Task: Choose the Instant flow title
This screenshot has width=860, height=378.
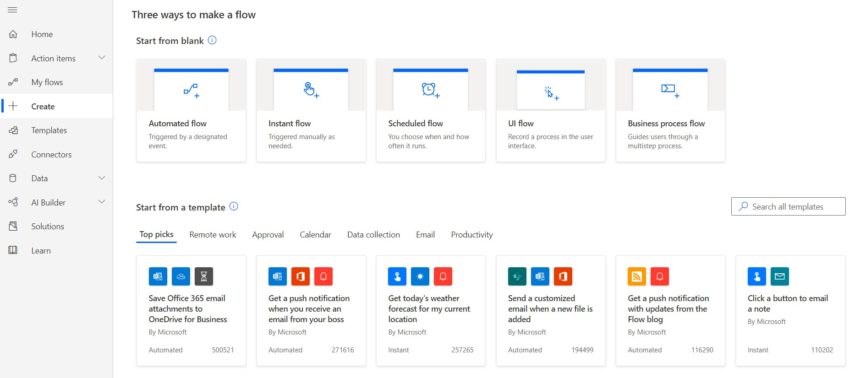Action: 290,123
